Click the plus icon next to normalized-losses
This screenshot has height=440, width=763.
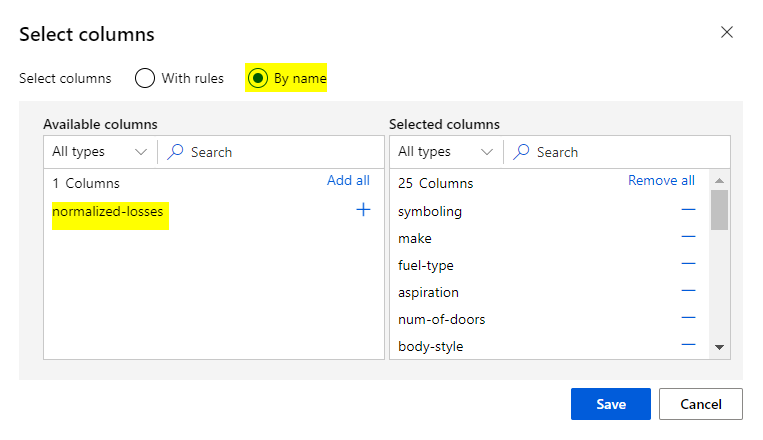point(363,210)
